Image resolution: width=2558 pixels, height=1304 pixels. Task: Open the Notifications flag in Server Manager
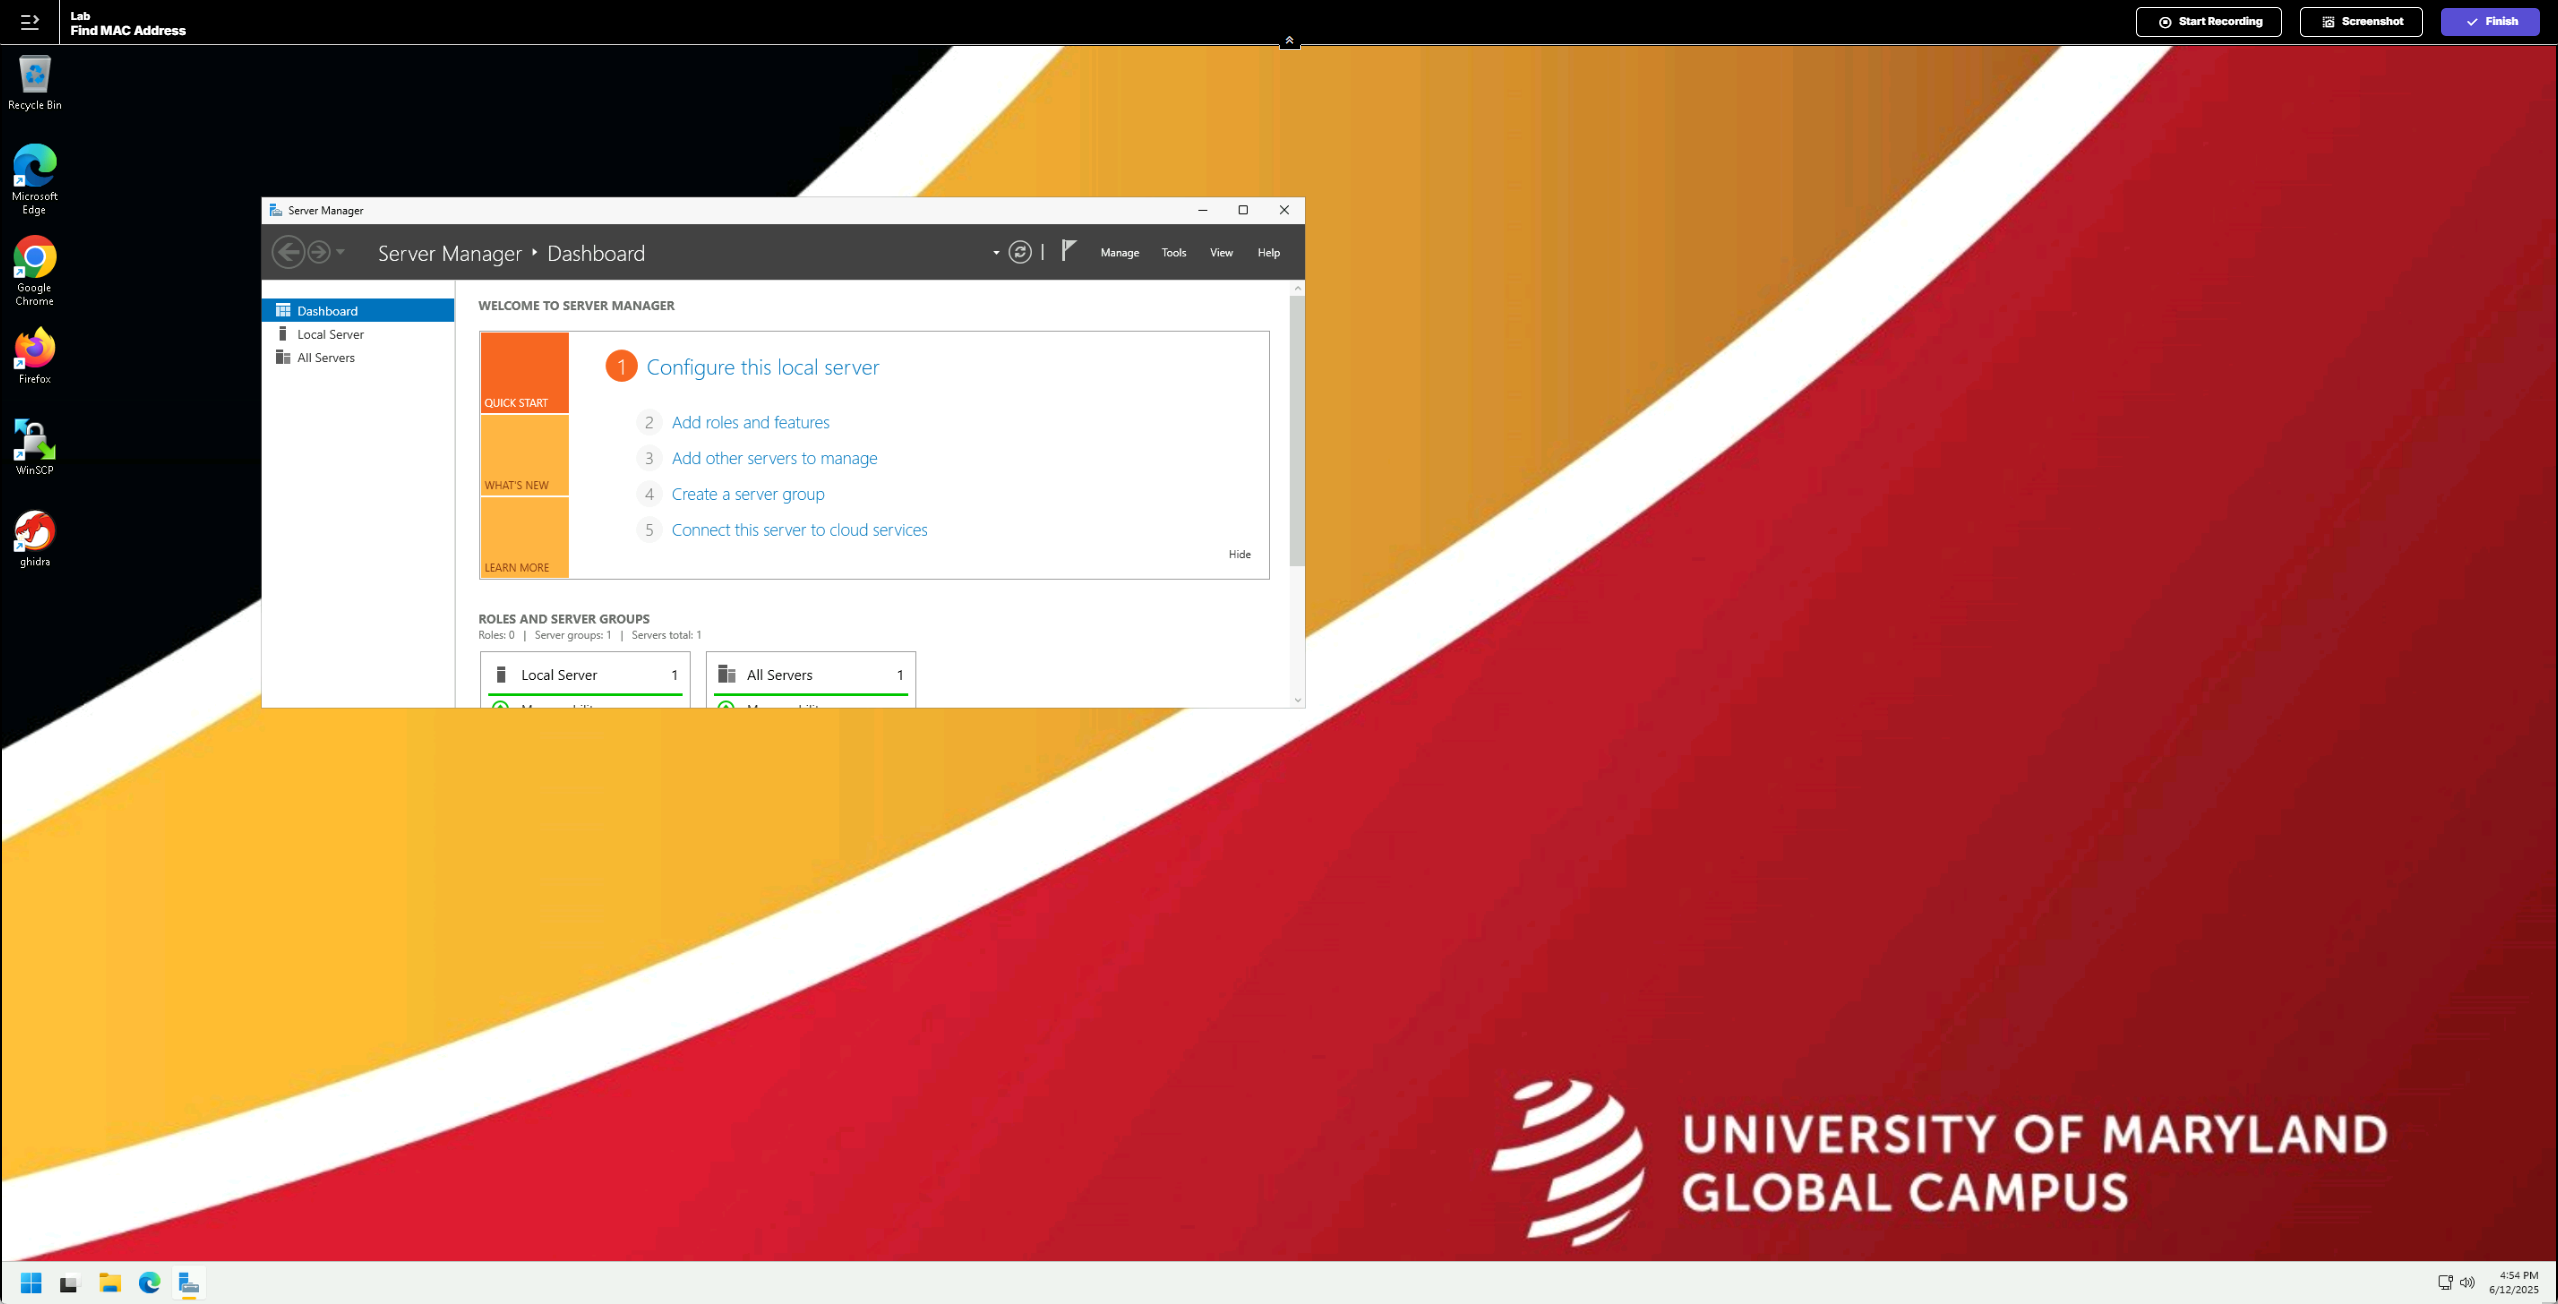pos(1067,252)
